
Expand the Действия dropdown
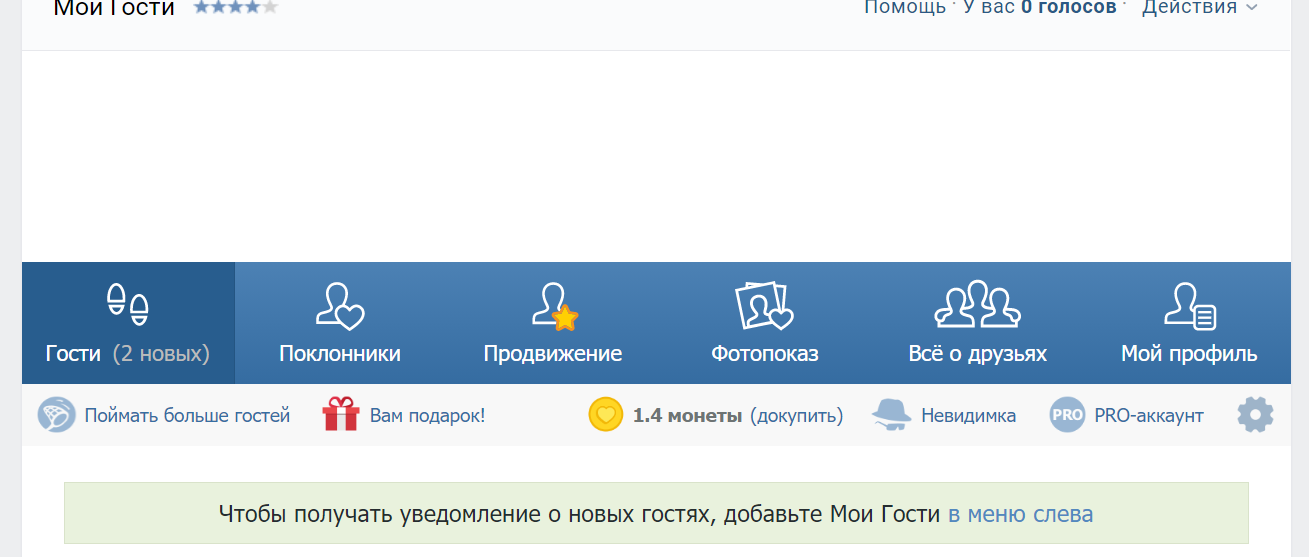click(x=1199, y=8)
